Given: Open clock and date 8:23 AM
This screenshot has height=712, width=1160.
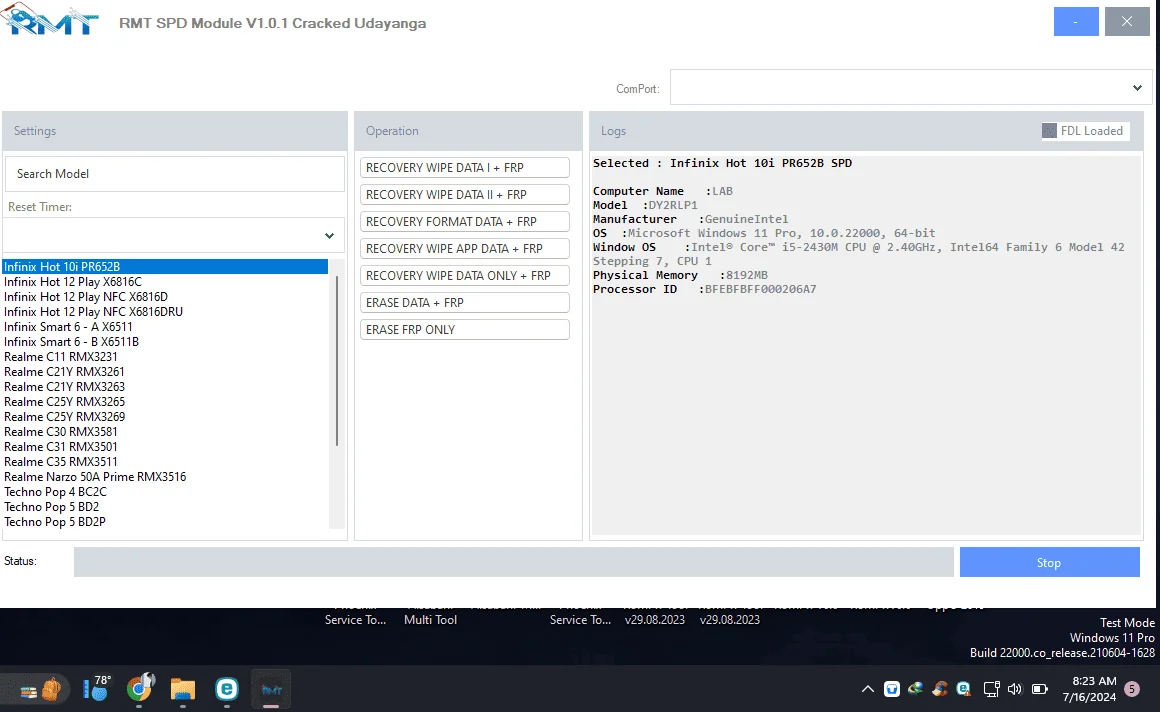Looking at the screenshot, I should (1089, 689).
